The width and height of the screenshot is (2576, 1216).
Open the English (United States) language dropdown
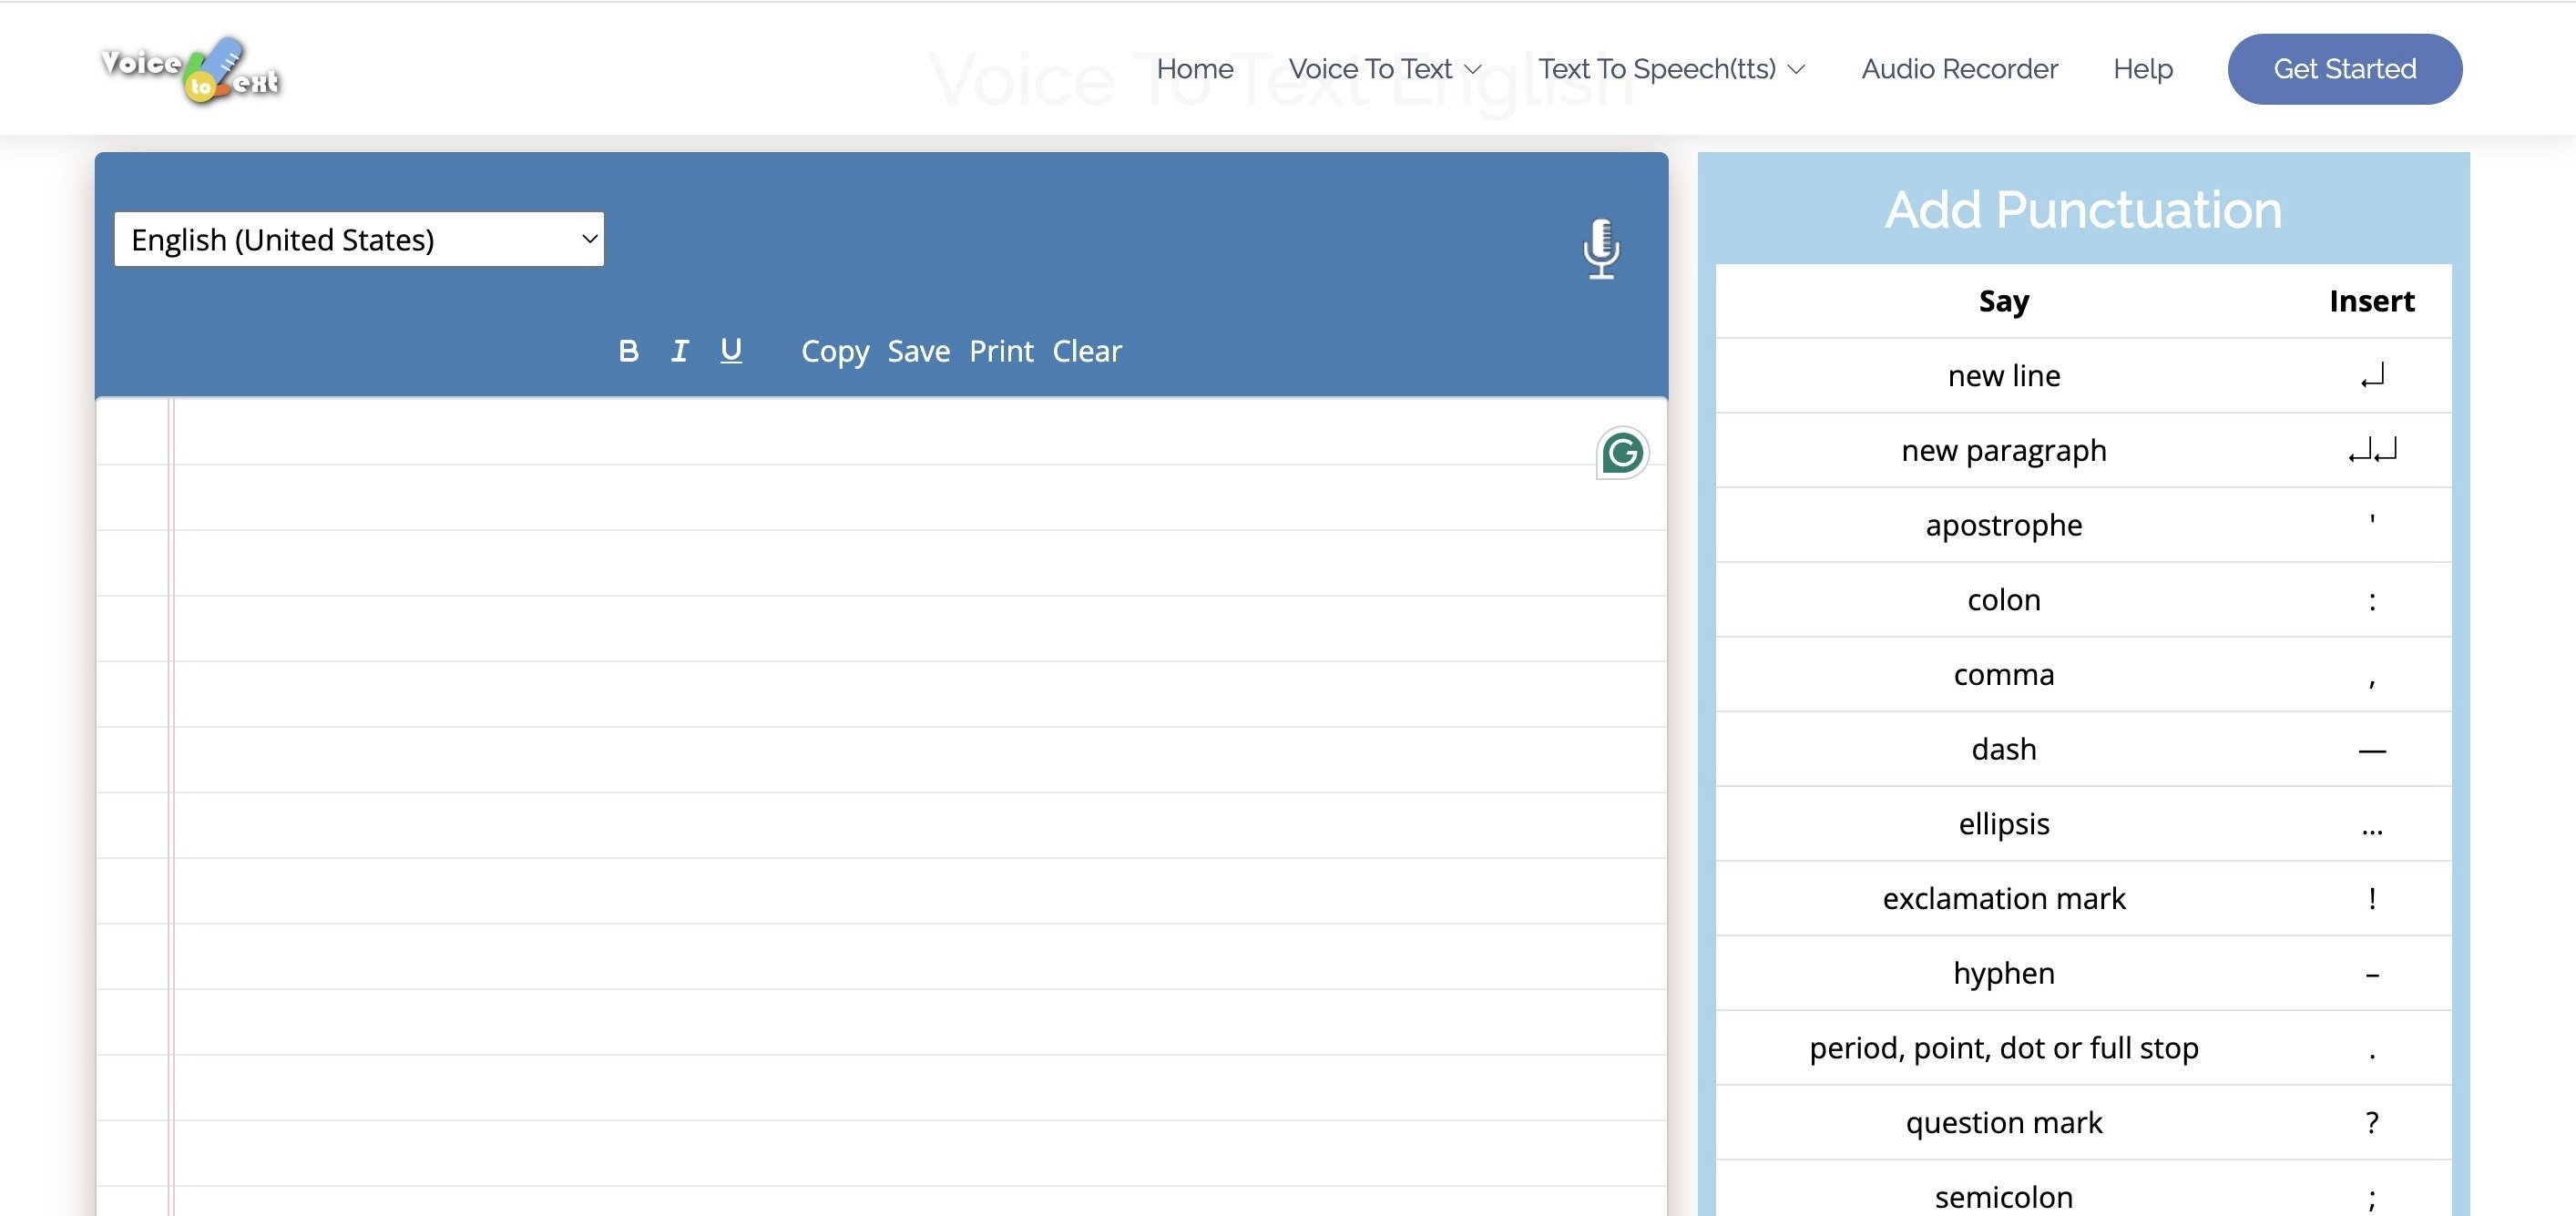pos(359,239)
